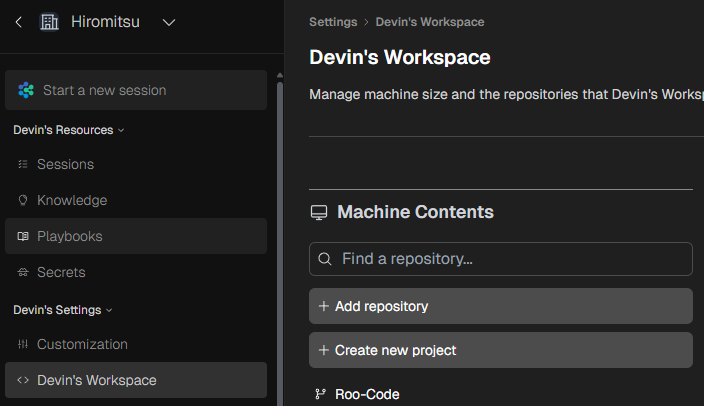Open Secrets in the sidebar
The height and width of the screenshot is (406, 704).
(x=136, y=272)
